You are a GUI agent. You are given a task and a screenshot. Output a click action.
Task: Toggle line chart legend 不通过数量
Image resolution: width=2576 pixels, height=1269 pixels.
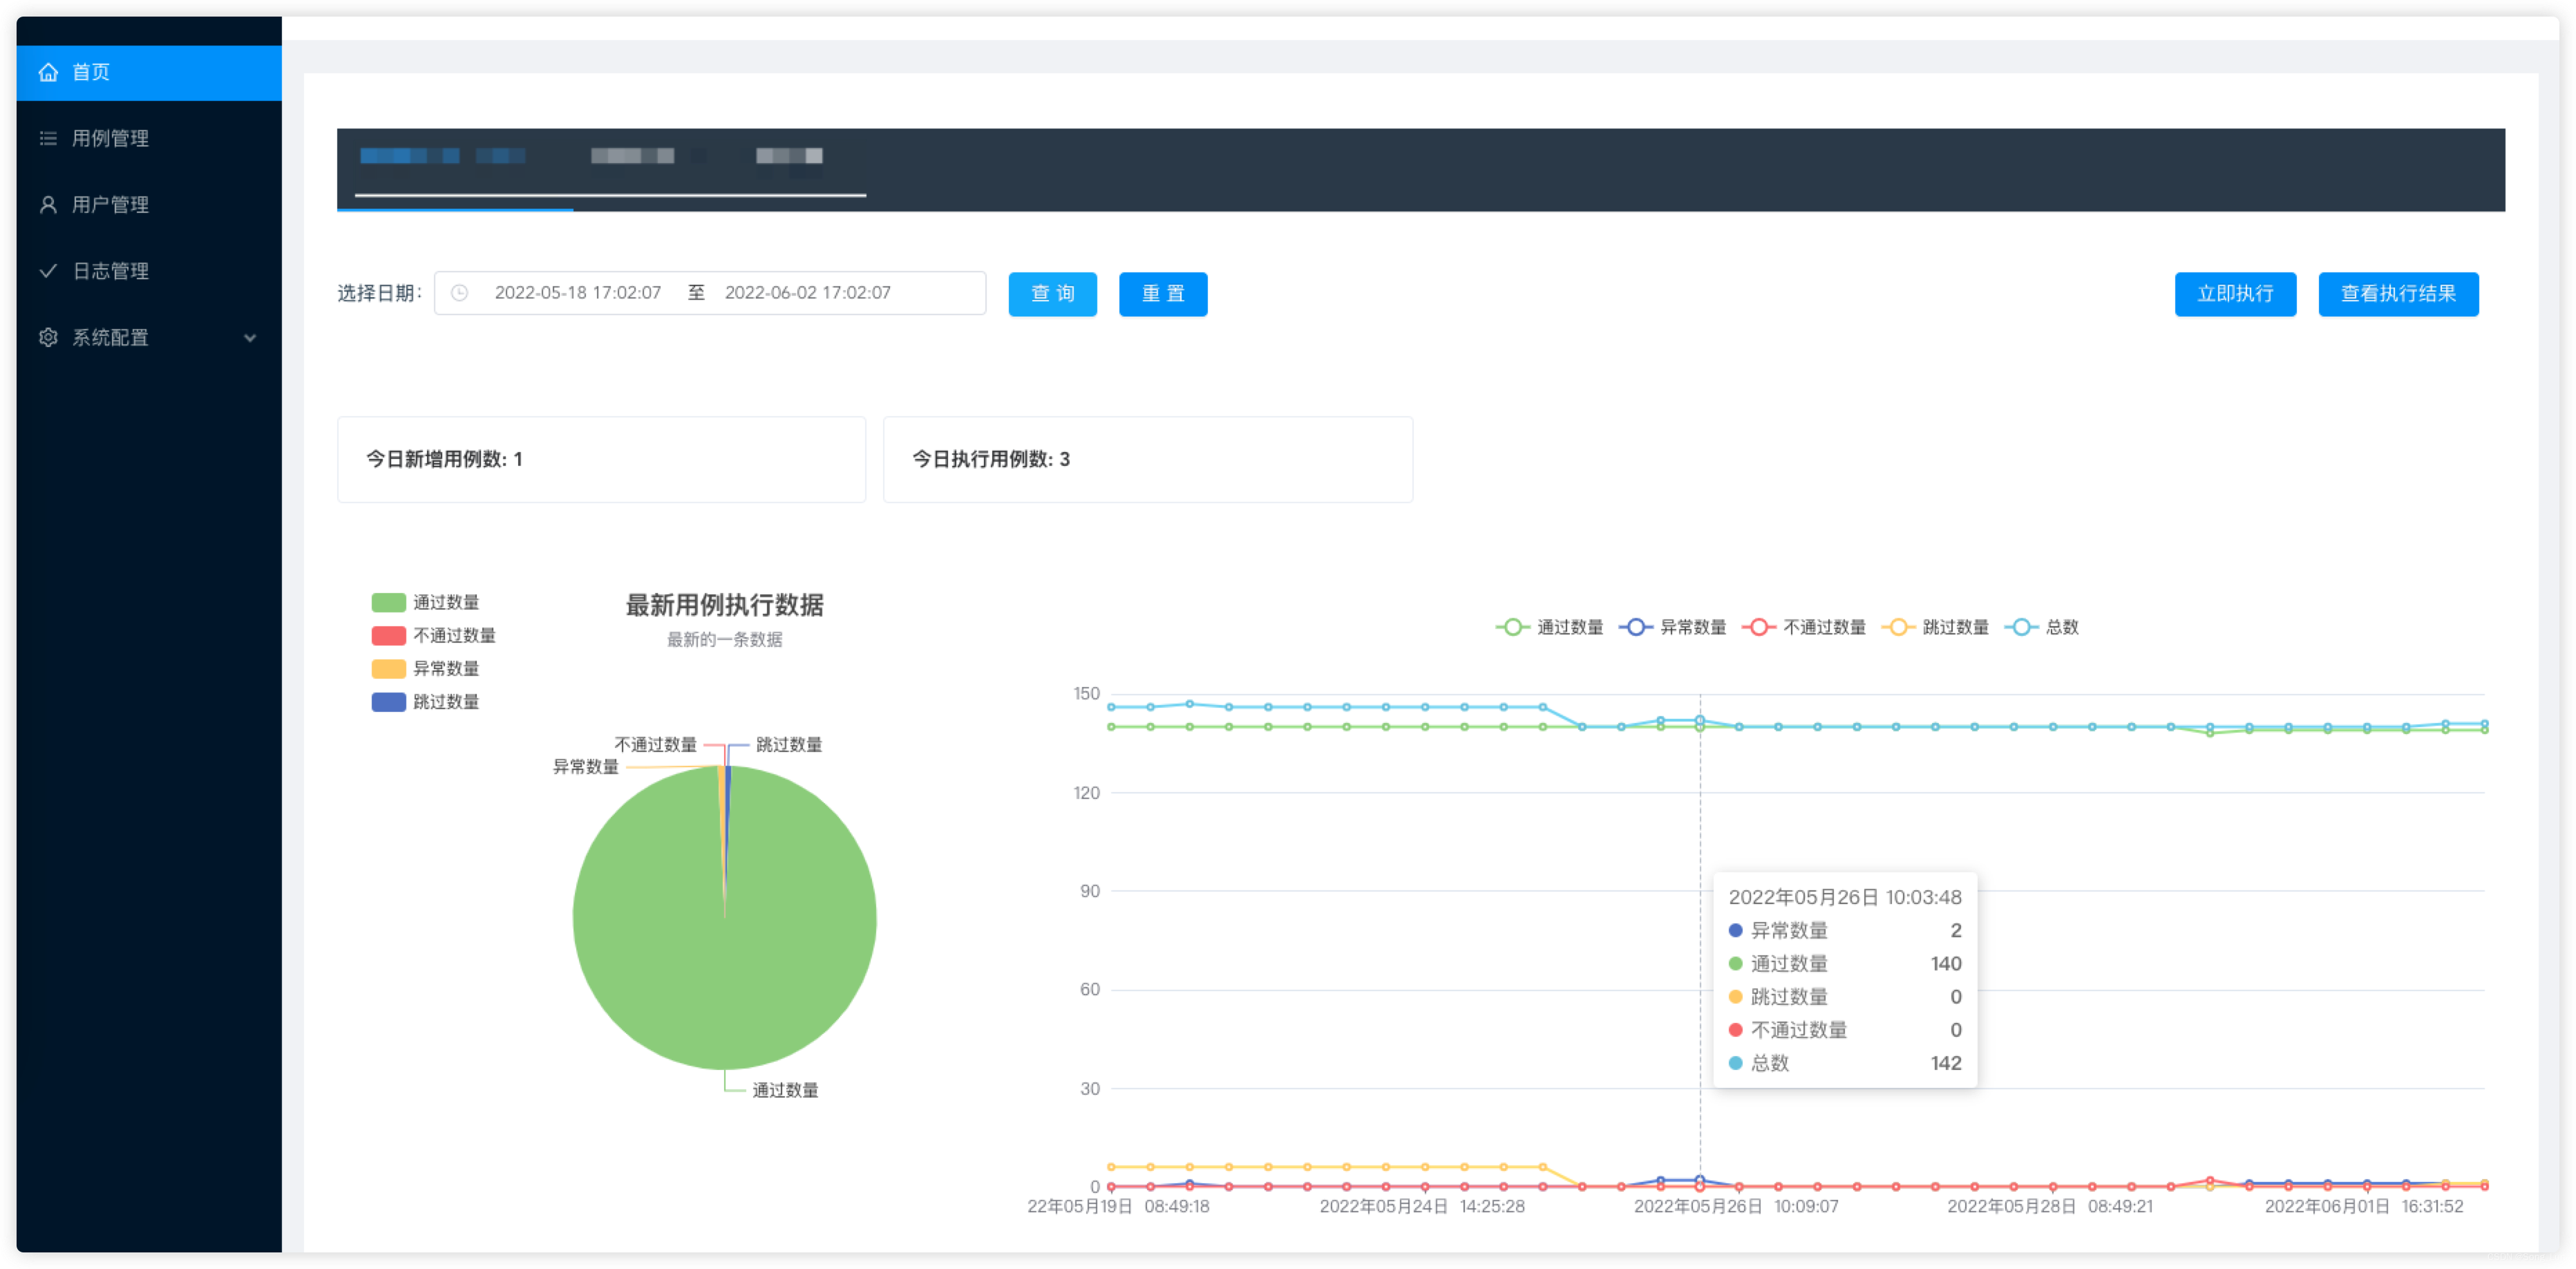point(1804,627)
